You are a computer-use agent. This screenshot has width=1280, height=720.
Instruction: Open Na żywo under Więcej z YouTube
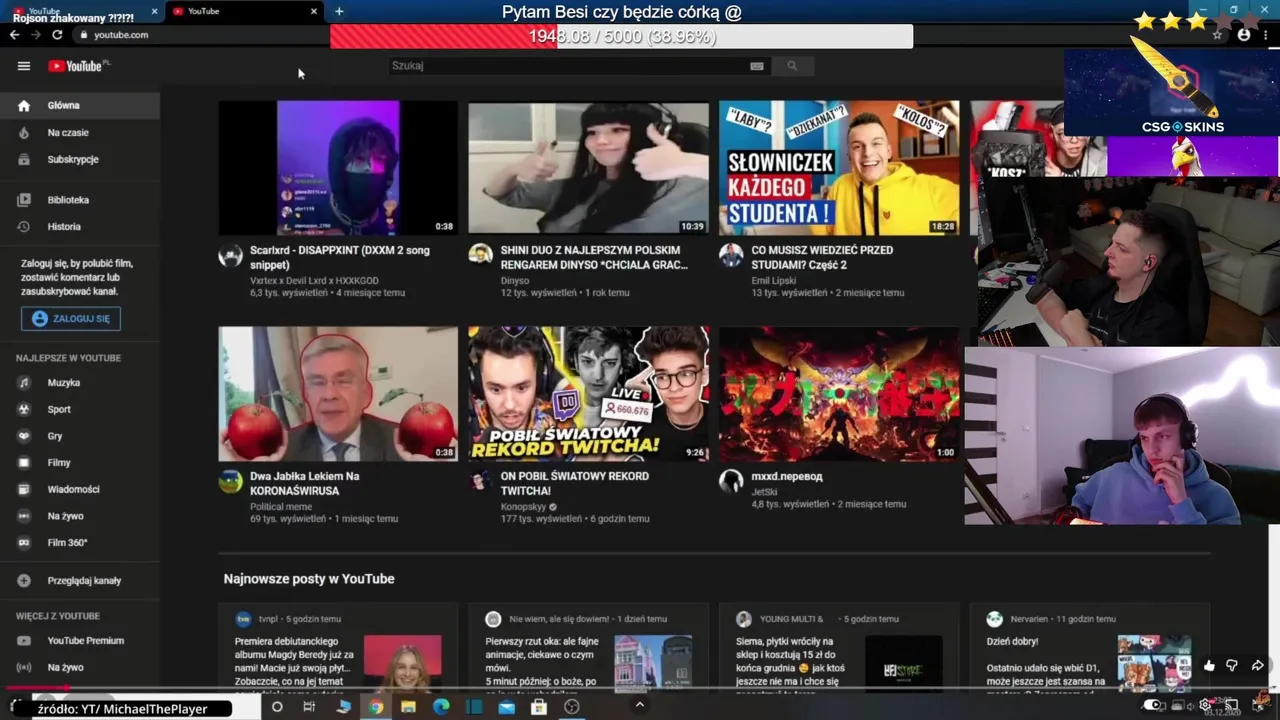pyautogui.click(x=80, y=667)
